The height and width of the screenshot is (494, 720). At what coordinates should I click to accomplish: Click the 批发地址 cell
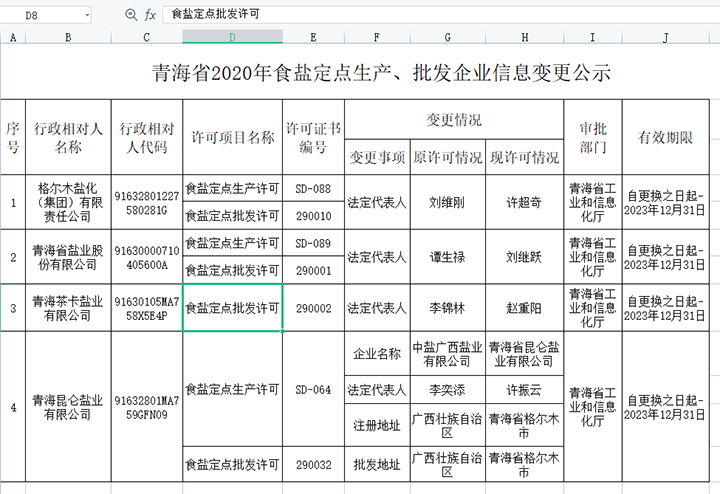click(x=377, y=465)
